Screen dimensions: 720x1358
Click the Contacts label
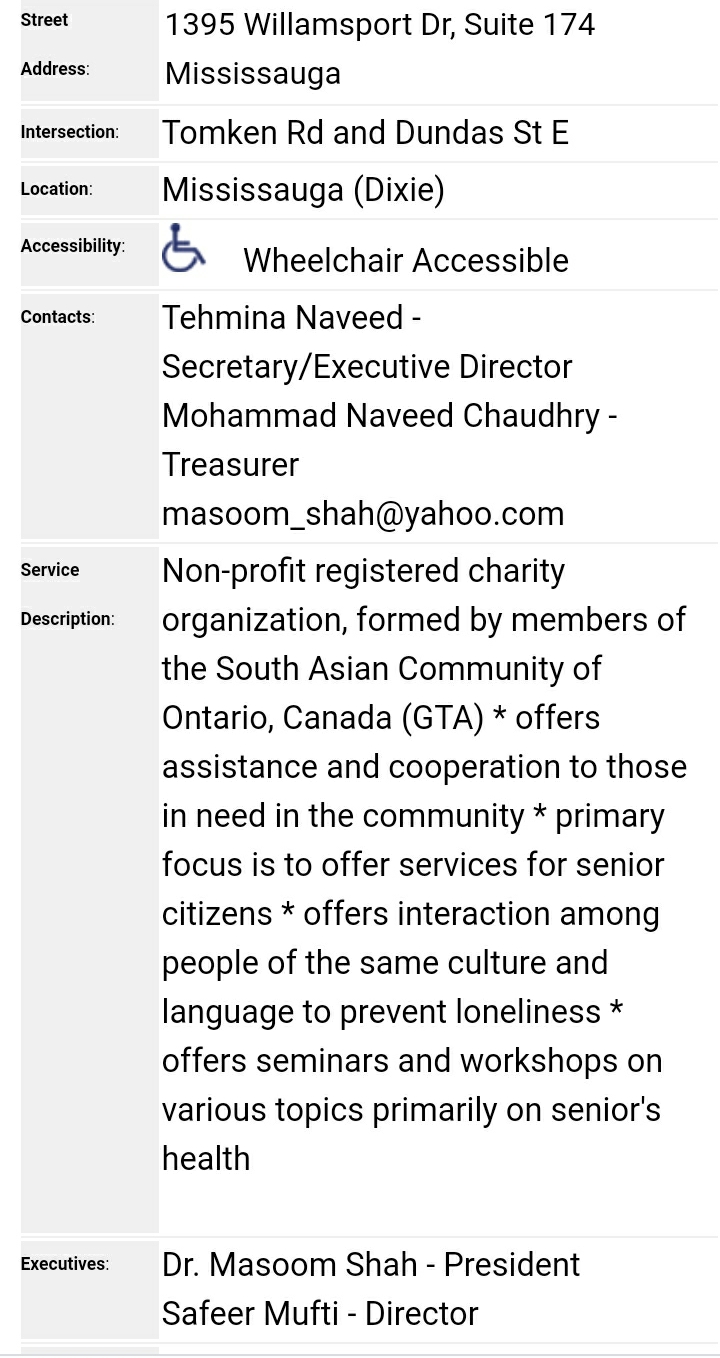pyautogui.click(x=57, y=317)
